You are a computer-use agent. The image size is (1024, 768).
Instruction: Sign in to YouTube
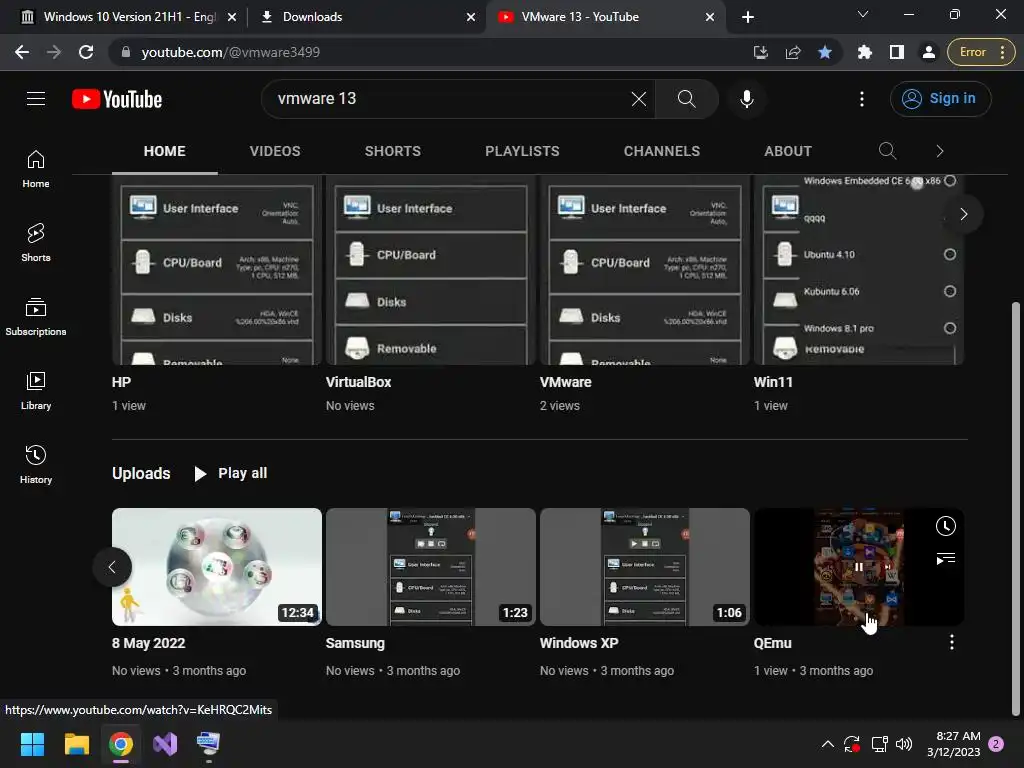coord(940,99)
